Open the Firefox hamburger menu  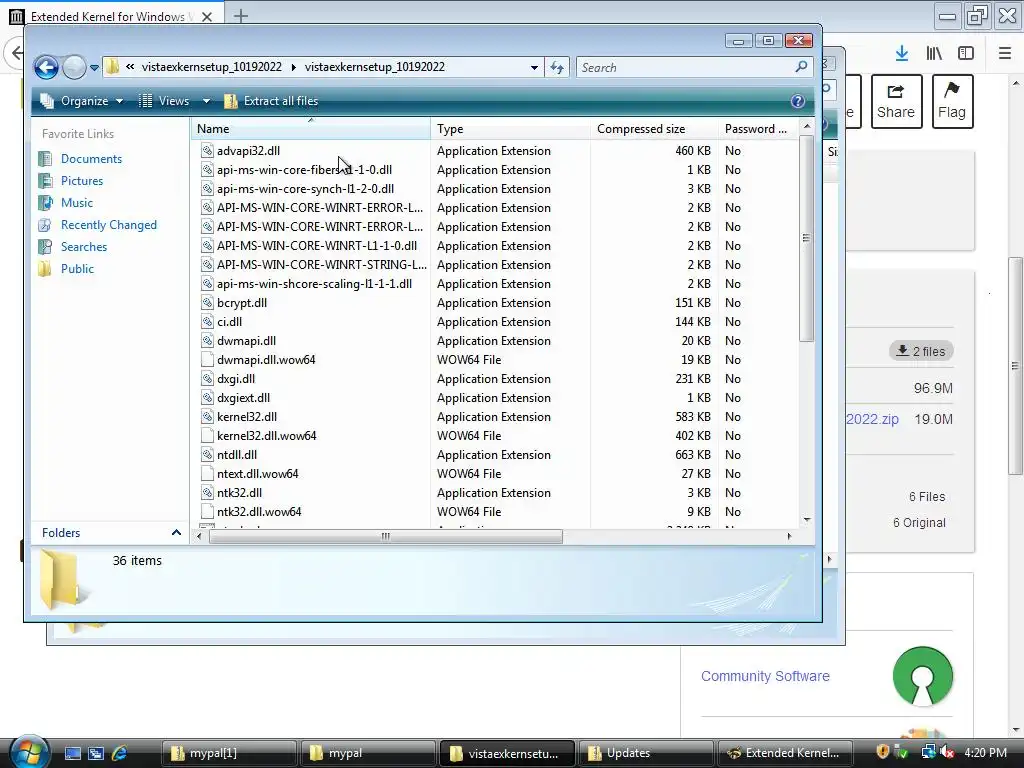(x=1005, y=53)
